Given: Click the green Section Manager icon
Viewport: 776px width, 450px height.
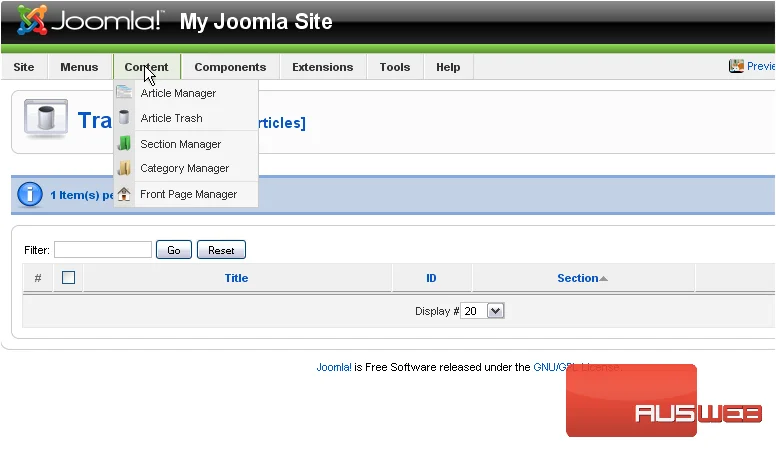Looking at the screenshot, I should coord(124,144).
